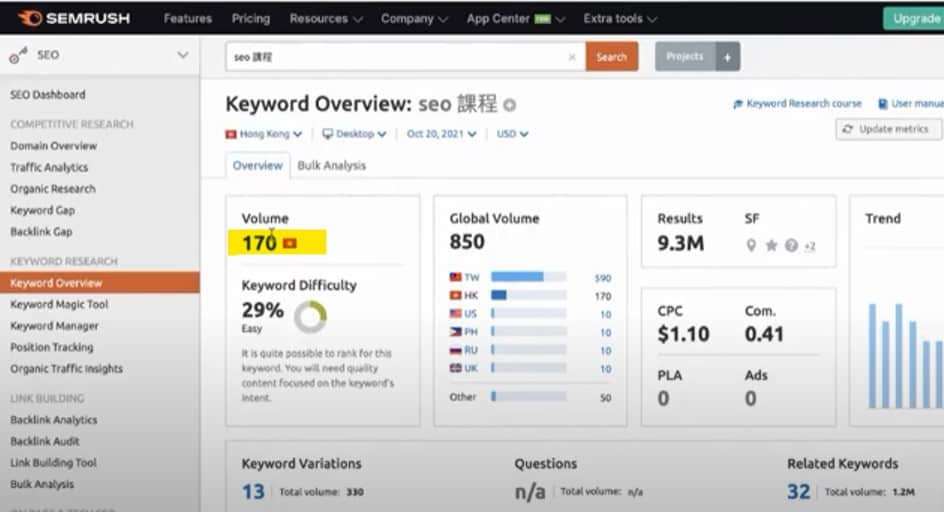Image resolution: width=944 pixels, height=512 pixels.
Task: Open Backlink Audit in the sidebar
Action: click(45, 441)
